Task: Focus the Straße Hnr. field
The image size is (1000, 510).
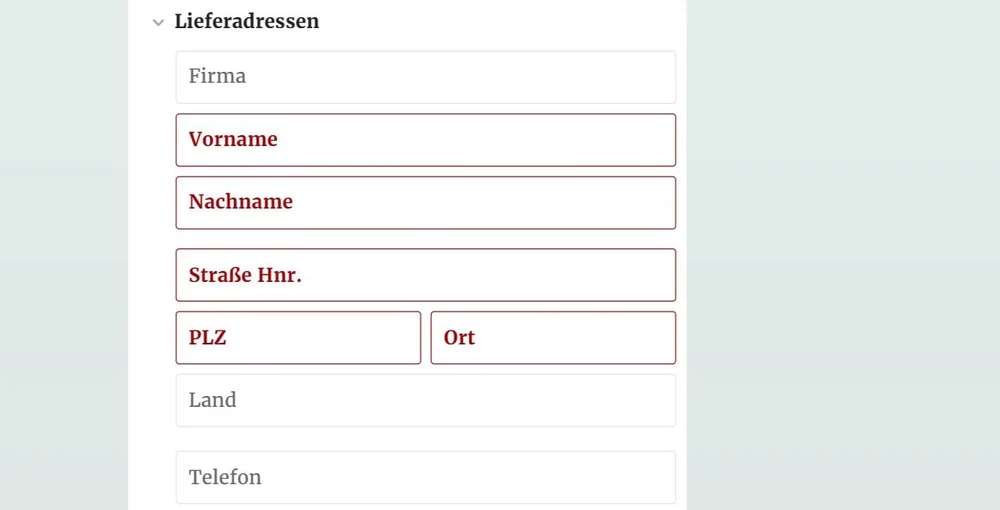Action: pyautogui.click(x=425, y=275)
